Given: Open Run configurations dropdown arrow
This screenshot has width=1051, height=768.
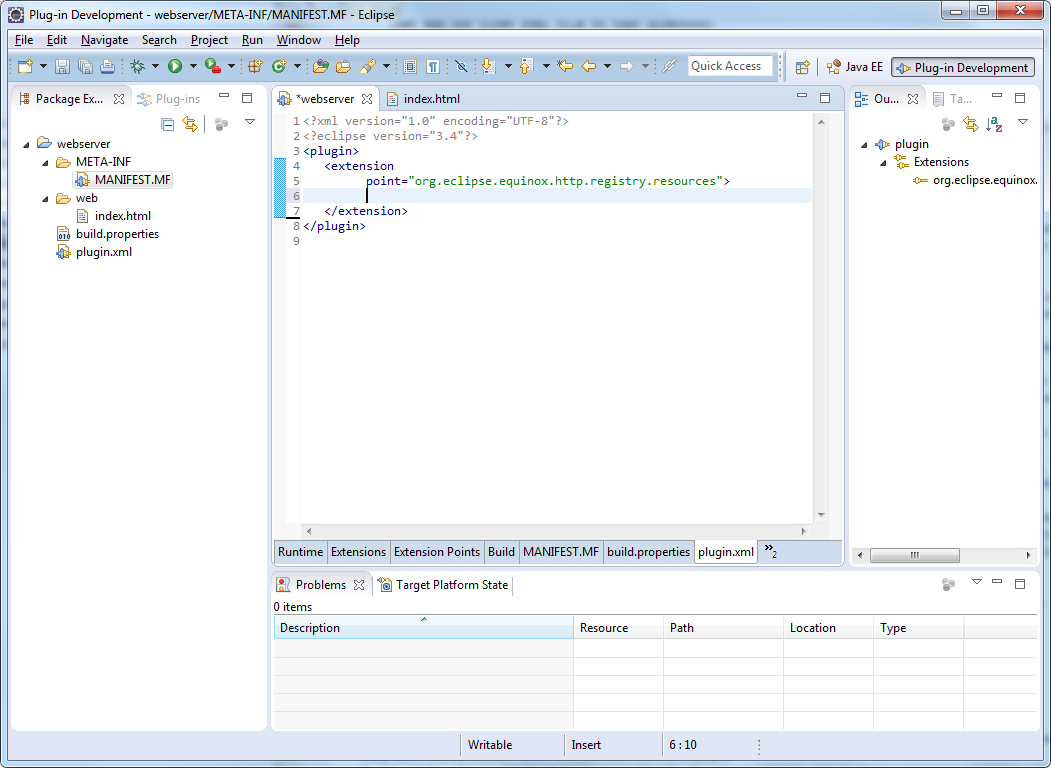Looking at the screenshot, I should point(193,66).
